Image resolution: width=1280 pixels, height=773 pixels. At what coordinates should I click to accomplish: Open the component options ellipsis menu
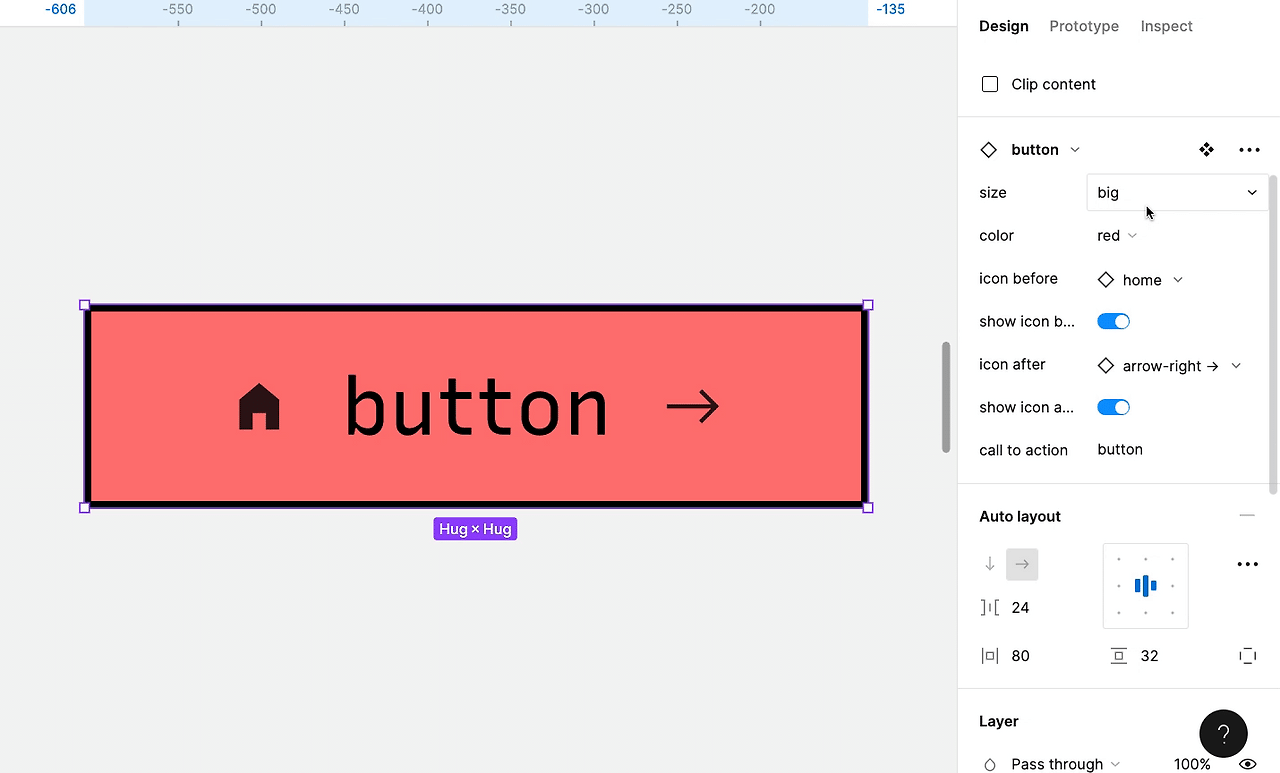(x=1248, y=149)
